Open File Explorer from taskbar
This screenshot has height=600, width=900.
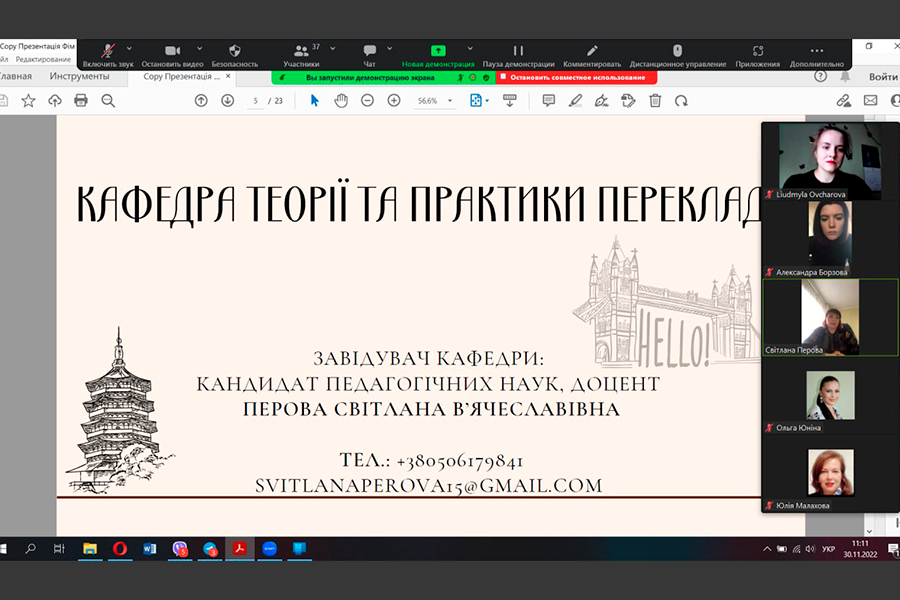pos(90,549)
